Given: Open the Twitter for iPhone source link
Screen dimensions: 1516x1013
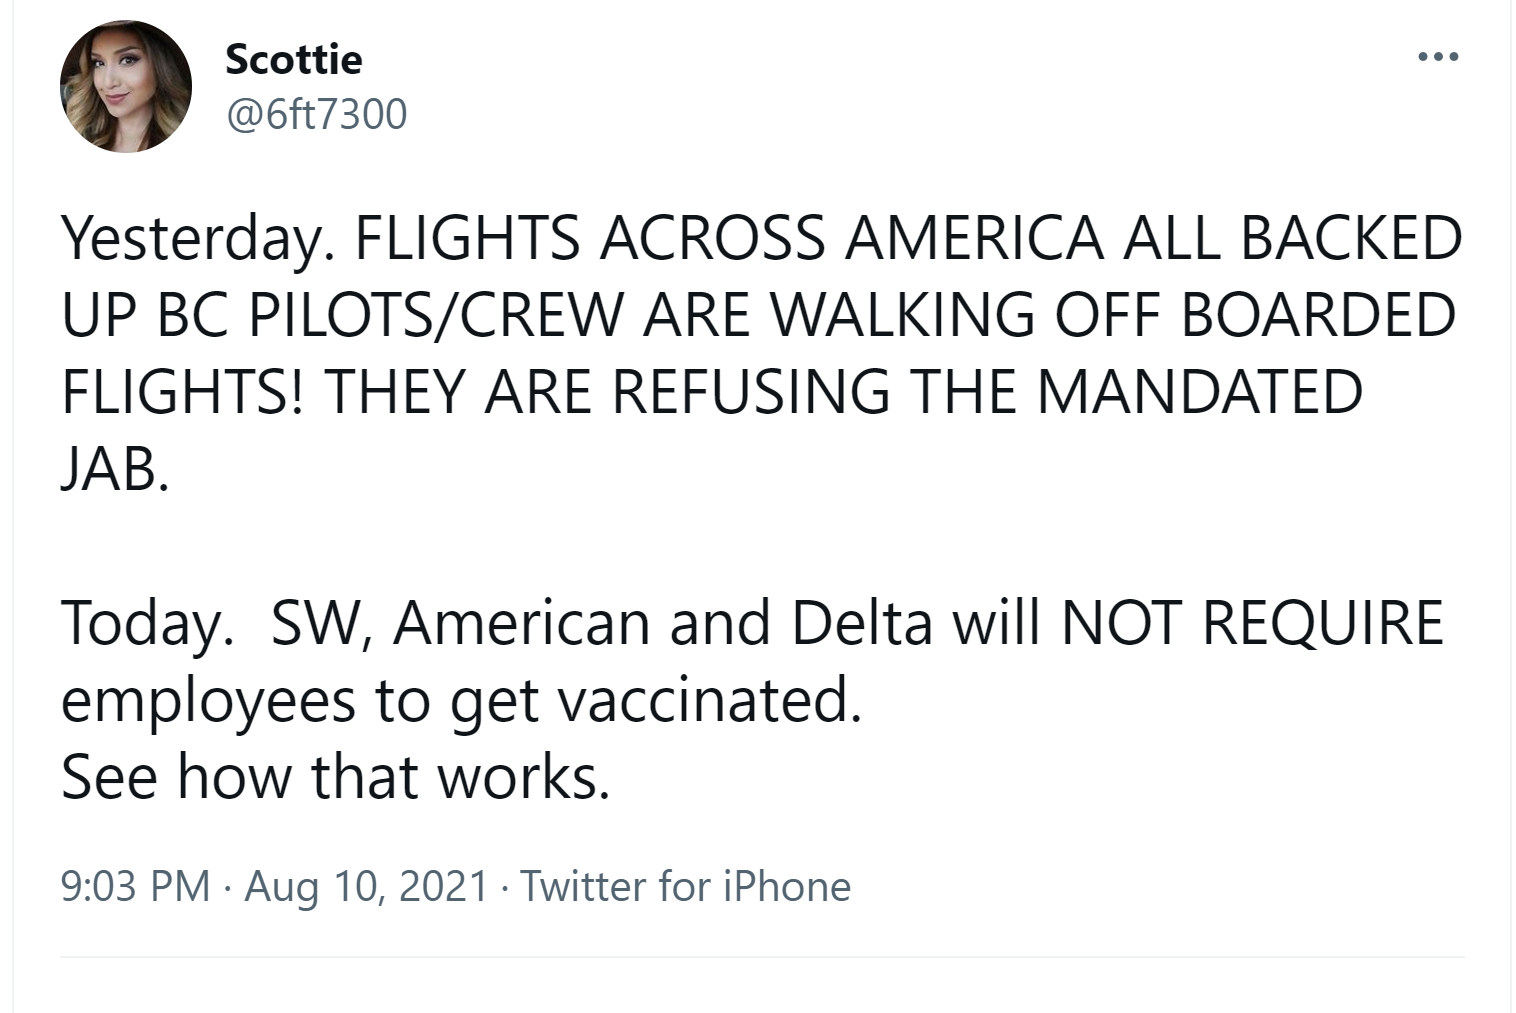Looking at the screenshot, I should [x=685, y=886].
